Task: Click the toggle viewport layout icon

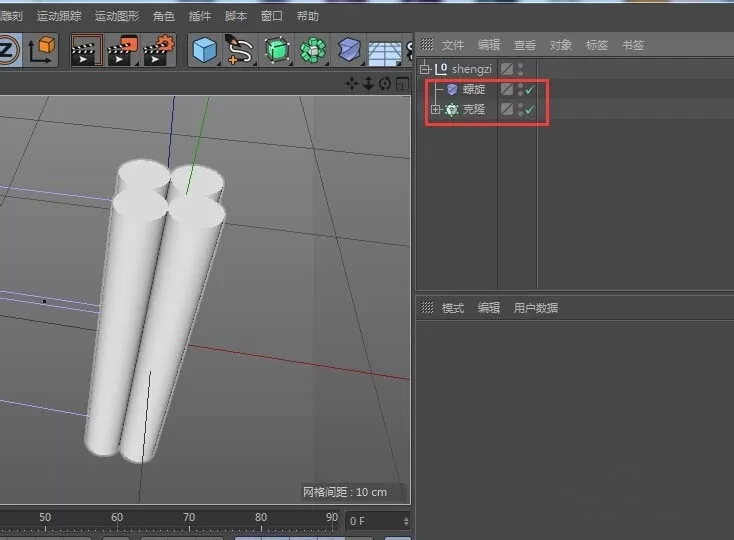Action: [402, 84]
